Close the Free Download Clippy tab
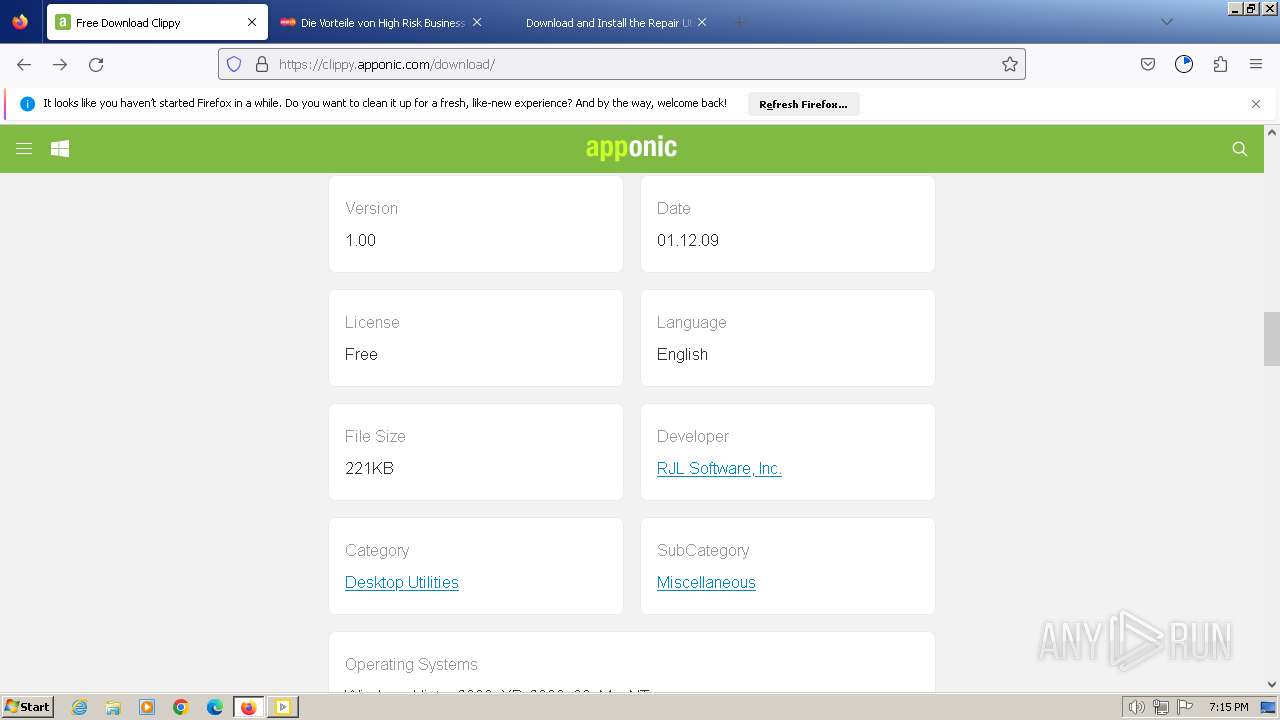The height and width of the screenshot is (720, 1280). [x=252, y=22]
